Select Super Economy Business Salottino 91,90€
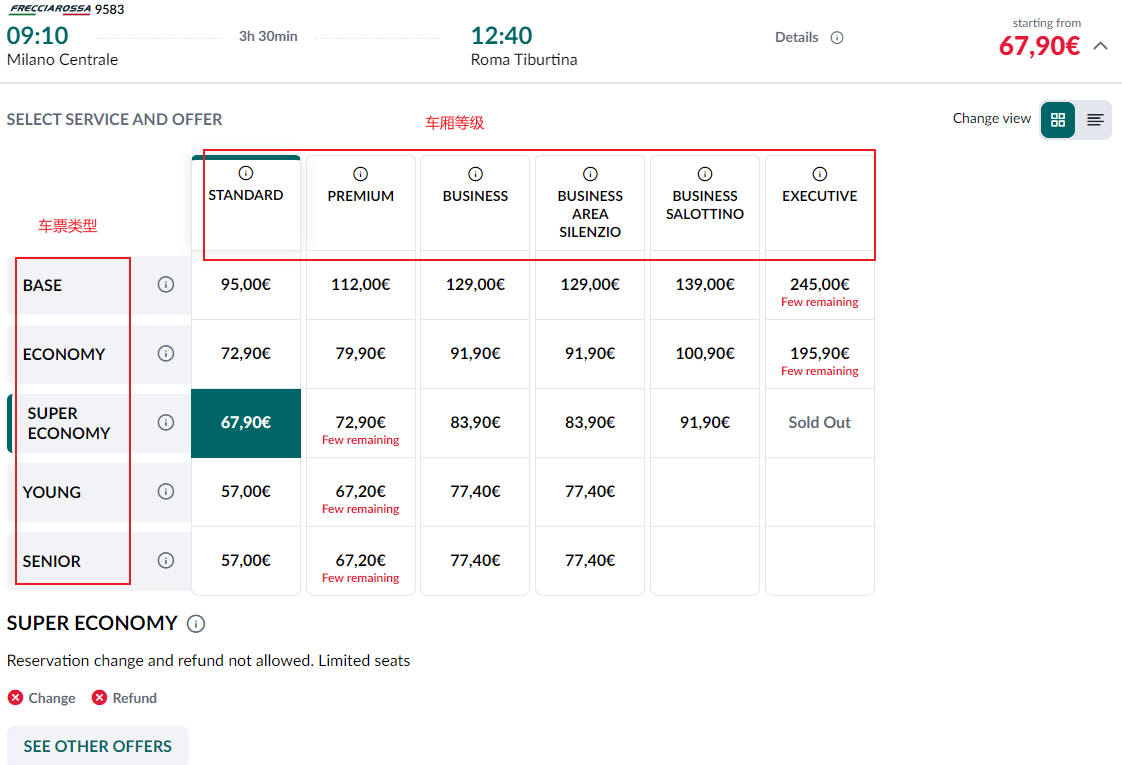The height and width of the screenshot is (765, 1122). coord(705,422)
